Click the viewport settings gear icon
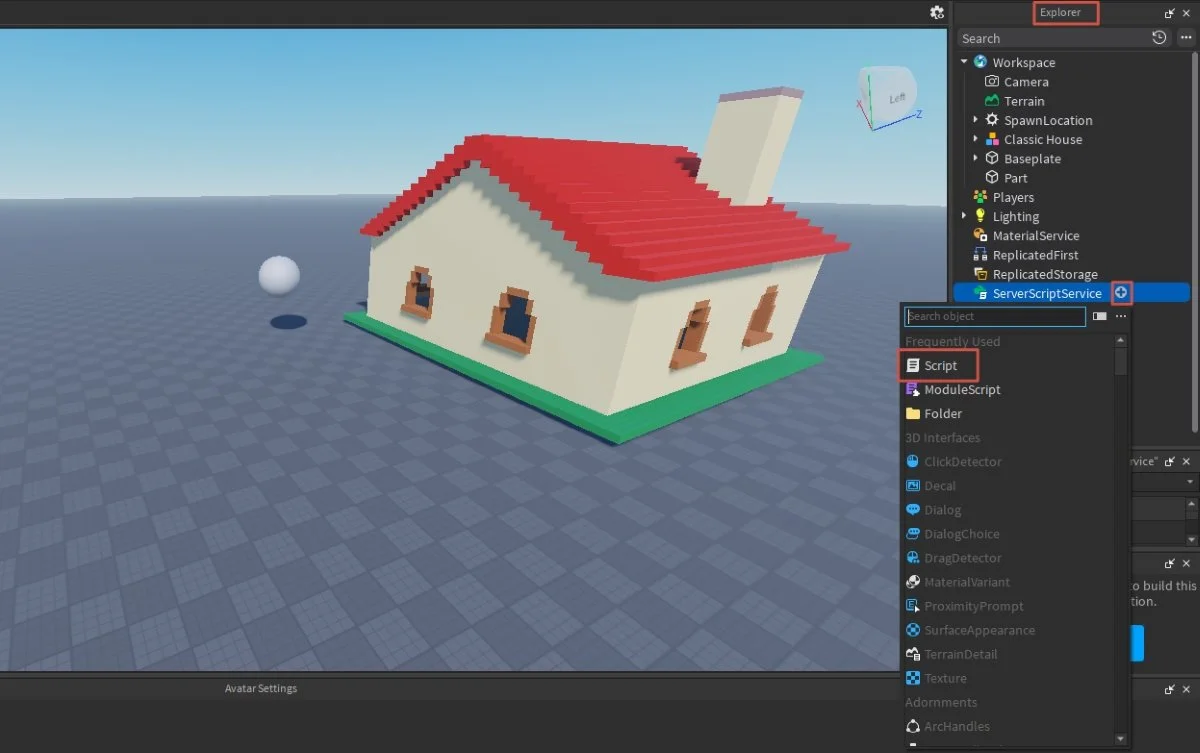Screen dimensions: 1200x753 click(x=937, y=12)
